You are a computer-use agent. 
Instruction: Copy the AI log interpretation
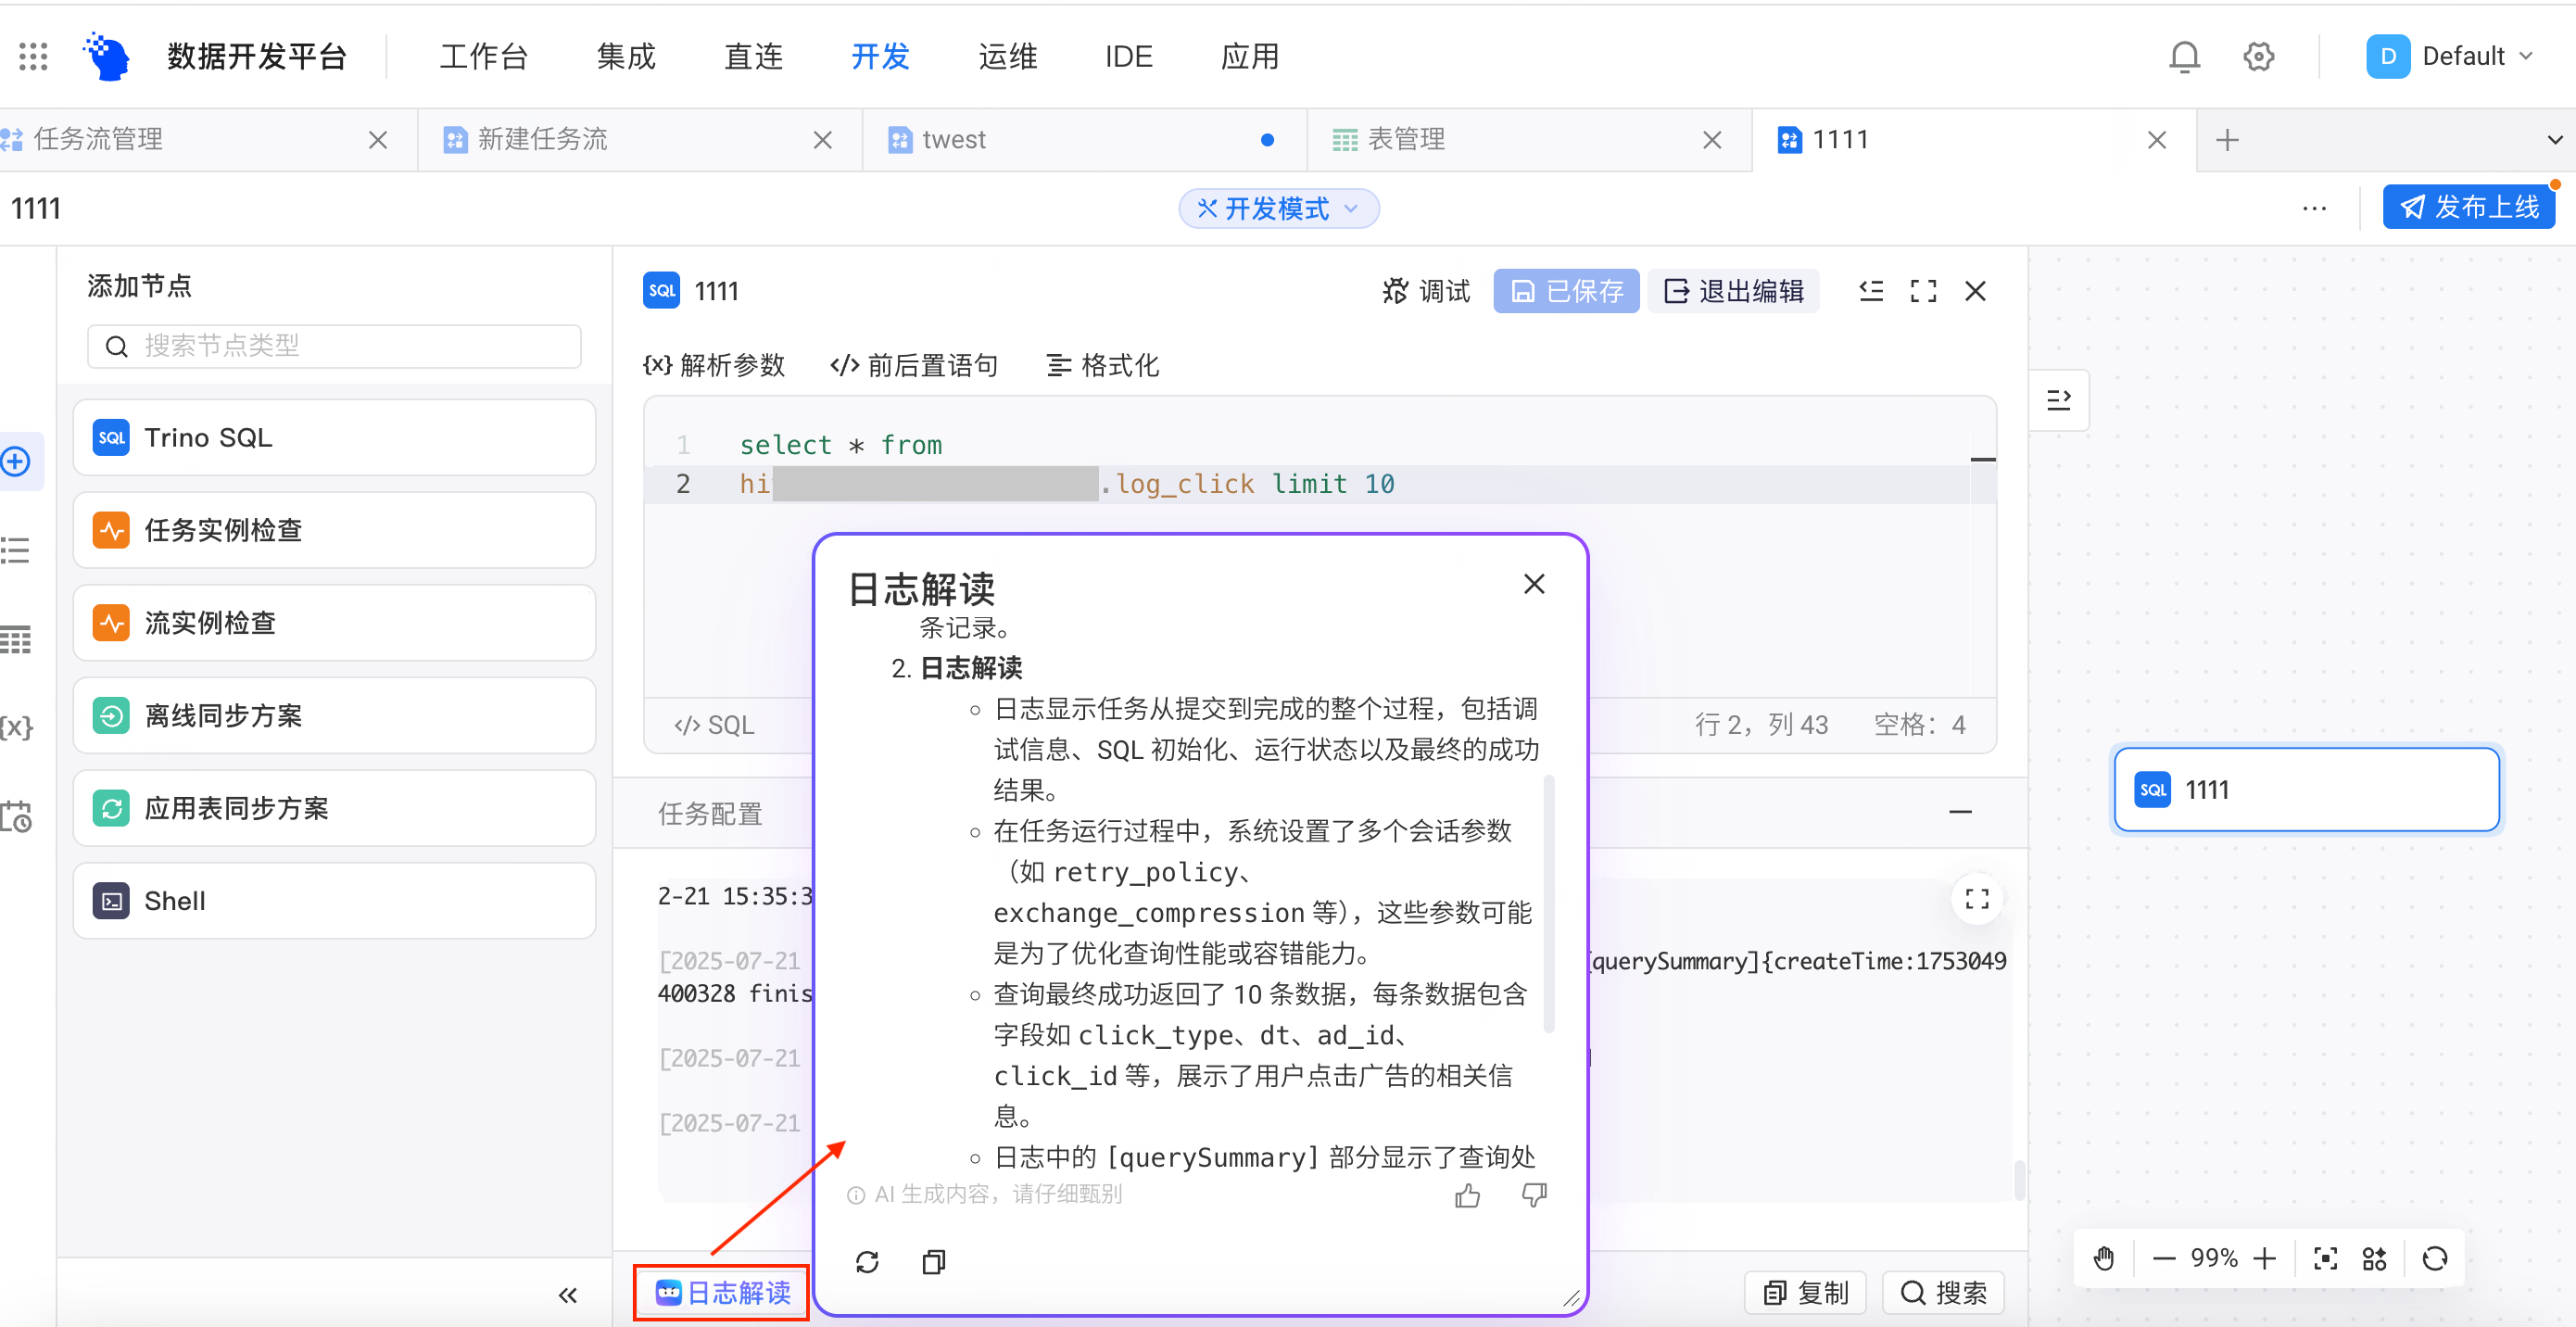pos(933,1262)
